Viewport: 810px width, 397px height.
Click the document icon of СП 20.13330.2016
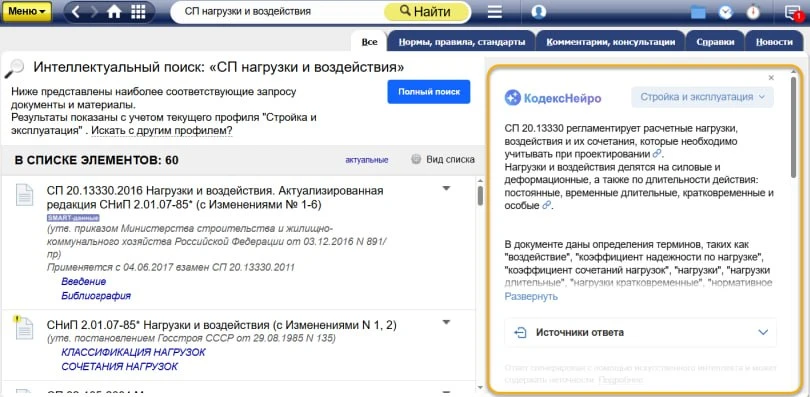[24, 195]
